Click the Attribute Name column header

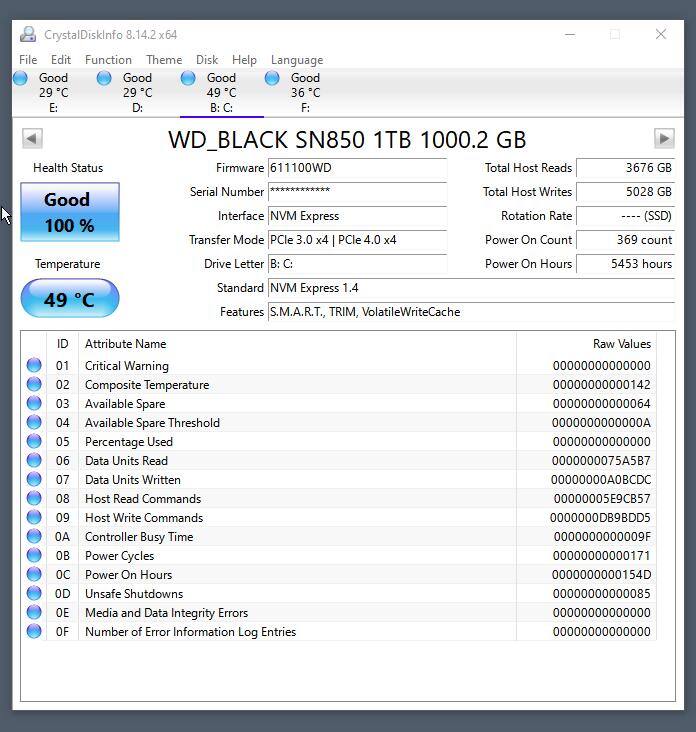point(297,344)
